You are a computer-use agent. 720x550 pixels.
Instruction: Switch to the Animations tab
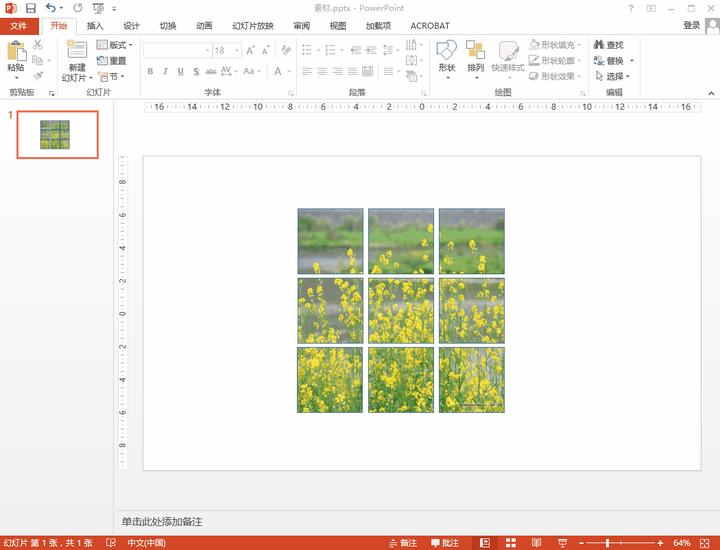[x=204, y=26]
